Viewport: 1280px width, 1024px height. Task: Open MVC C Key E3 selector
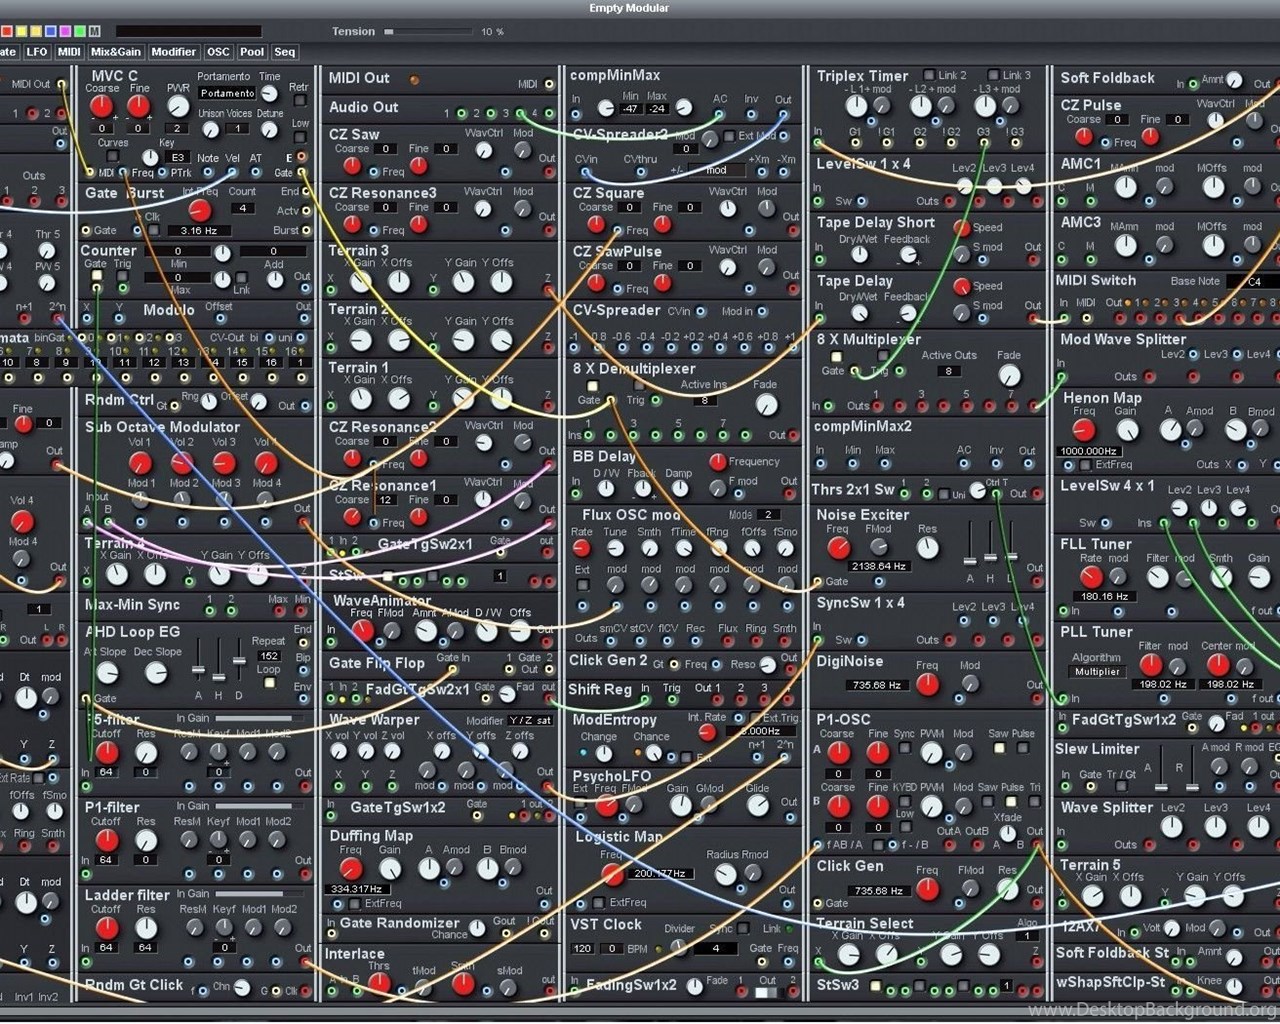[x=178, y=157]
